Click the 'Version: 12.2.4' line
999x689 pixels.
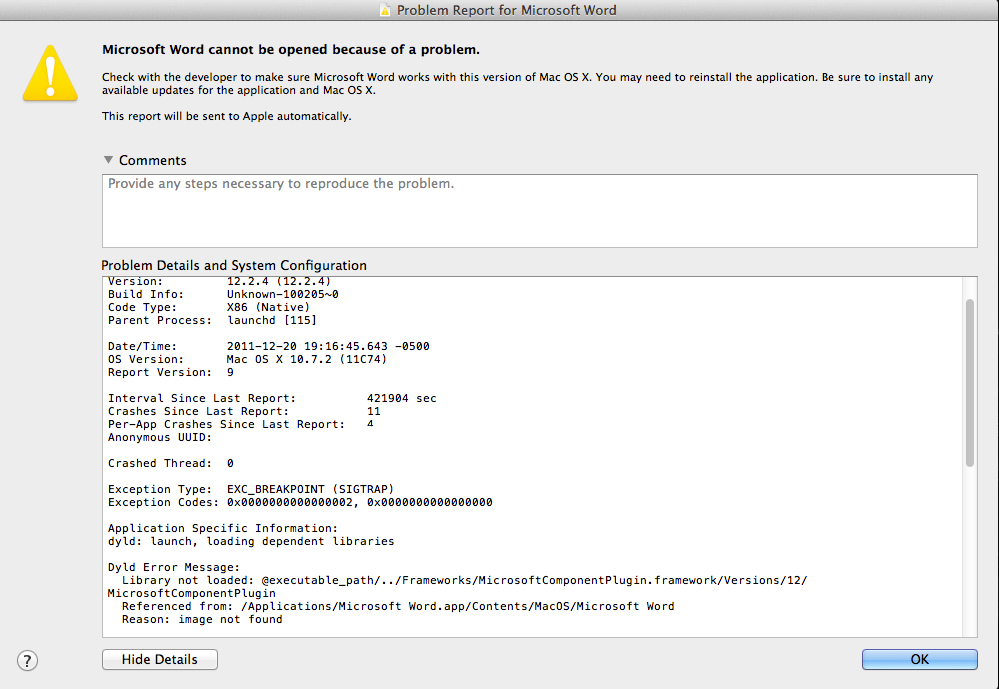pos(219,281)
